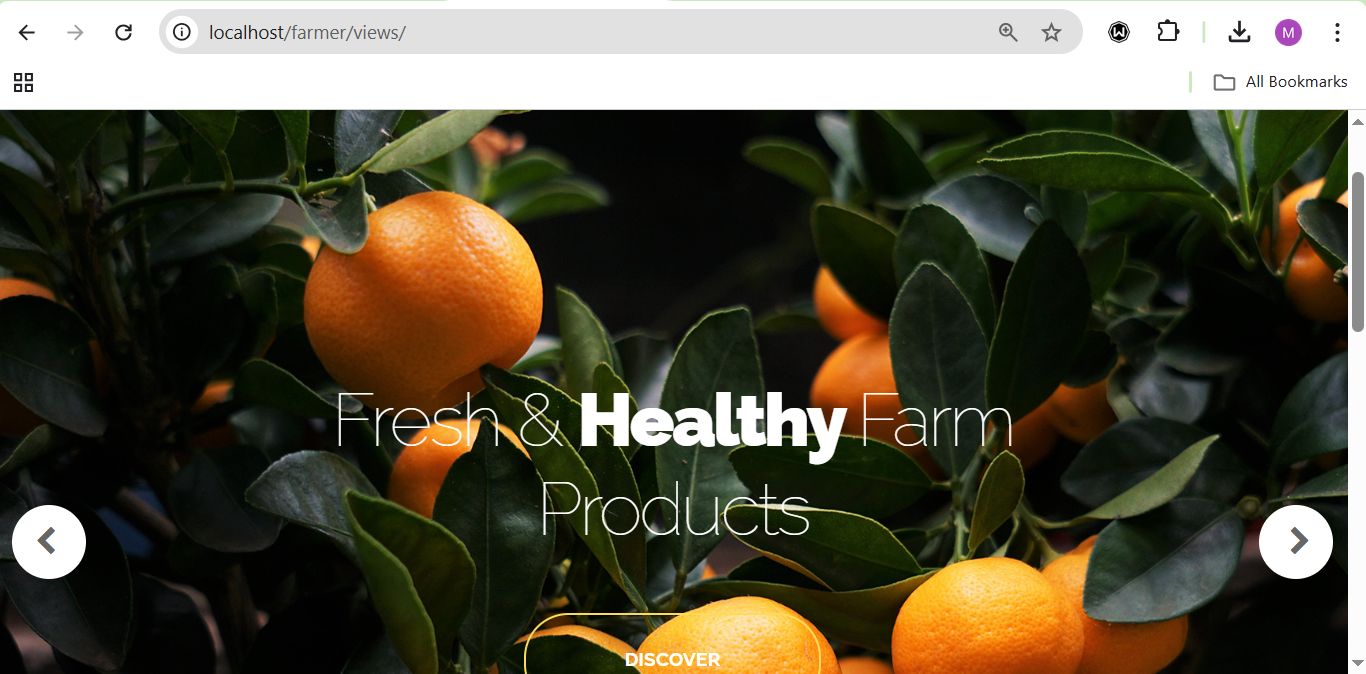Click the scrollbar down arrow
The height and width of the screenshot is (674, 1366).
[x=1358, y=663]
